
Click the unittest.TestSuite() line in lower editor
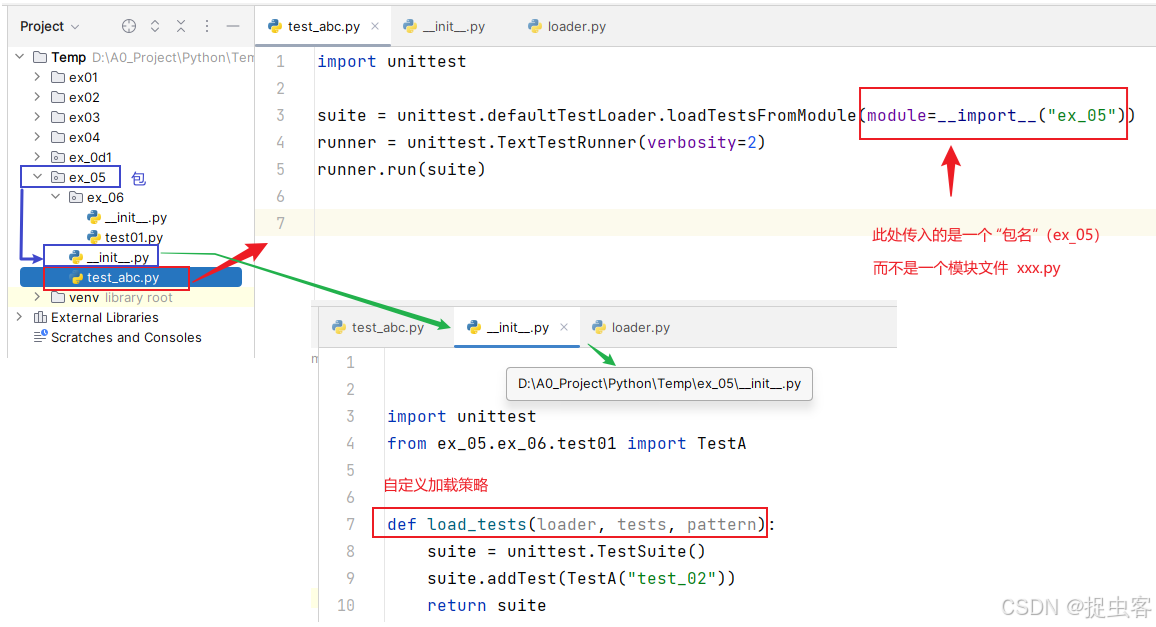coord(566,552)
